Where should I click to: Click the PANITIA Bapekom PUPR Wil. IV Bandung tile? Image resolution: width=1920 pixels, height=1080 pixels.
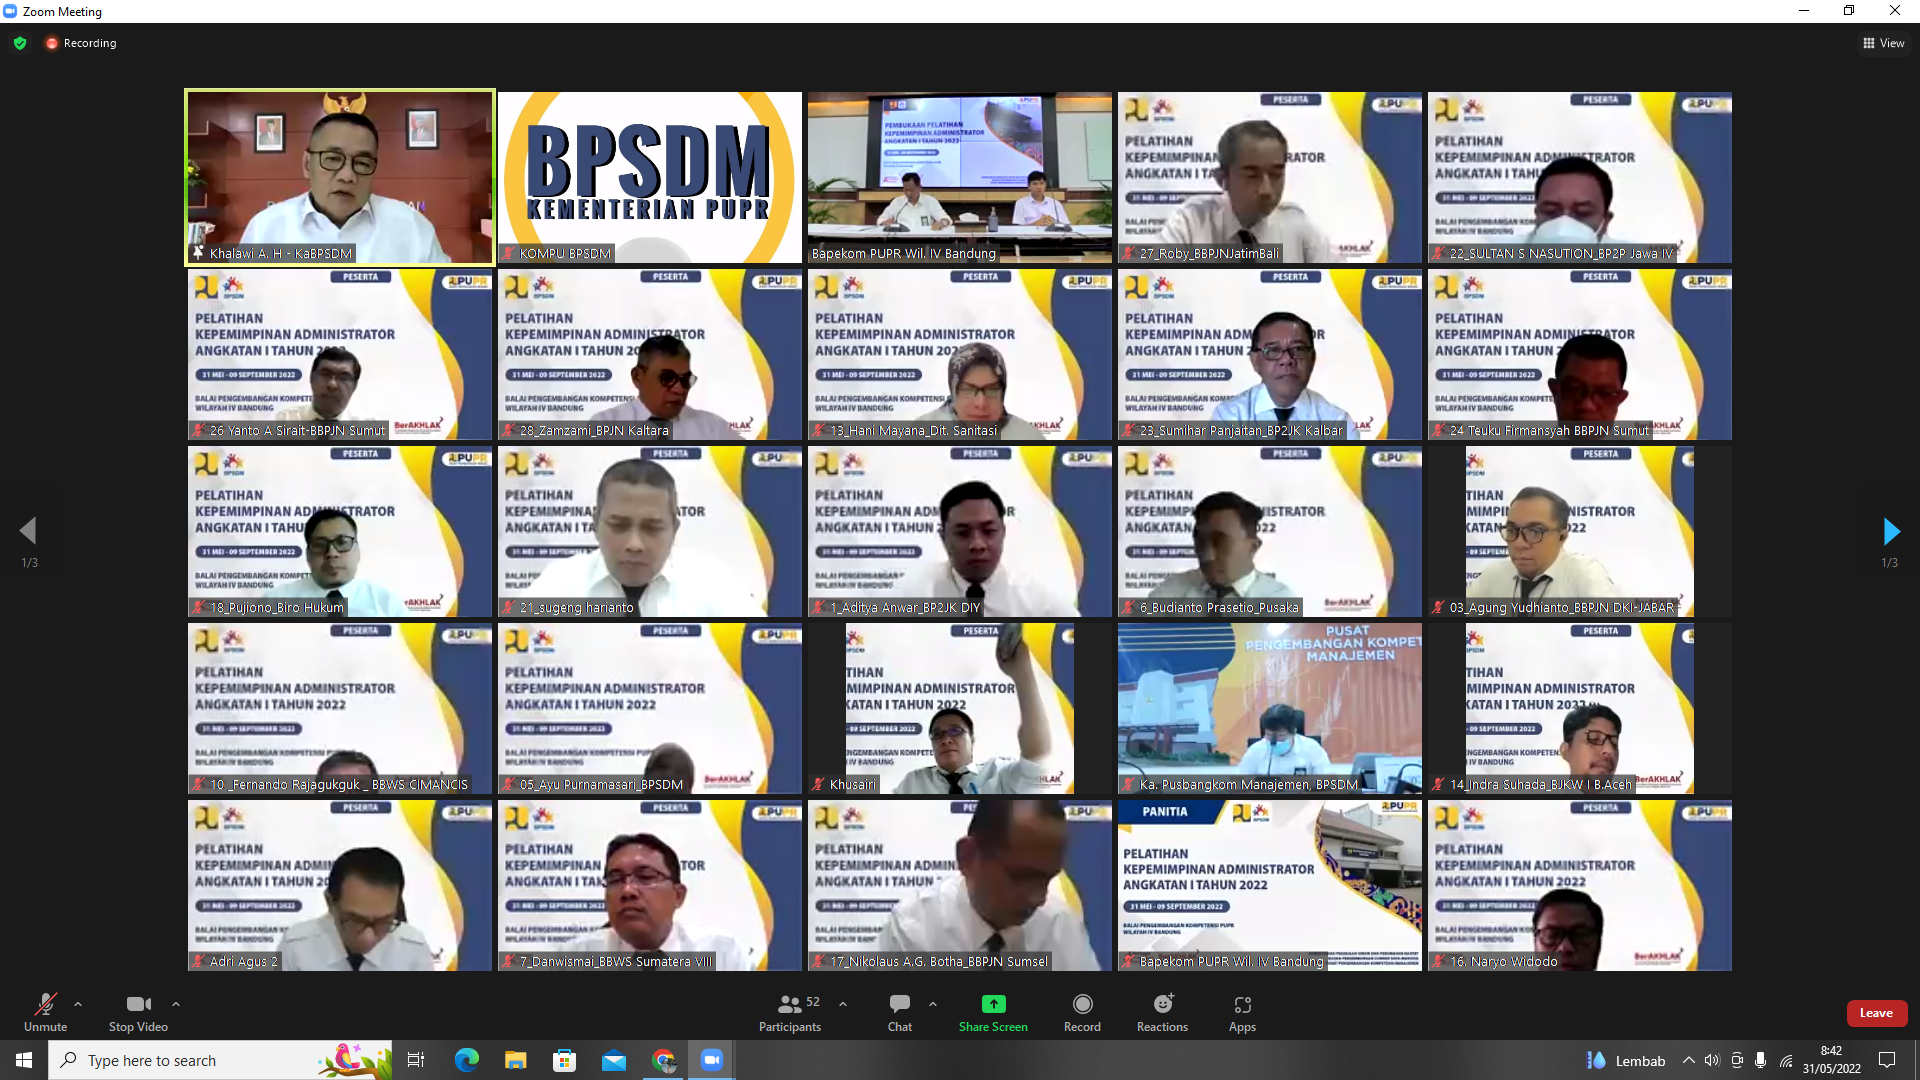pos(1270,885)
